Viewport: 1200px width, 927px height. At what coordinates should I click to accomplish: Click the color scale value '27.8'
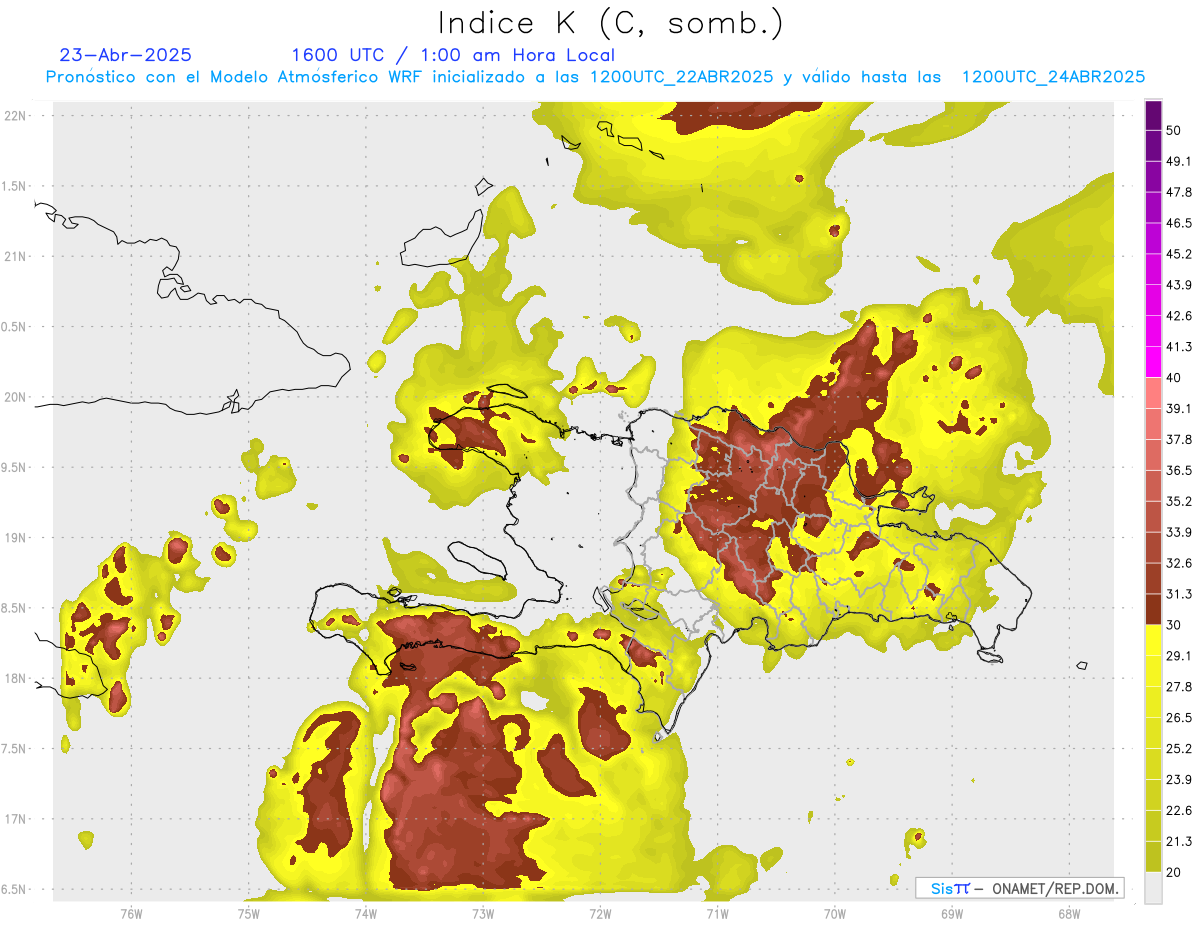click(1179, 687)
